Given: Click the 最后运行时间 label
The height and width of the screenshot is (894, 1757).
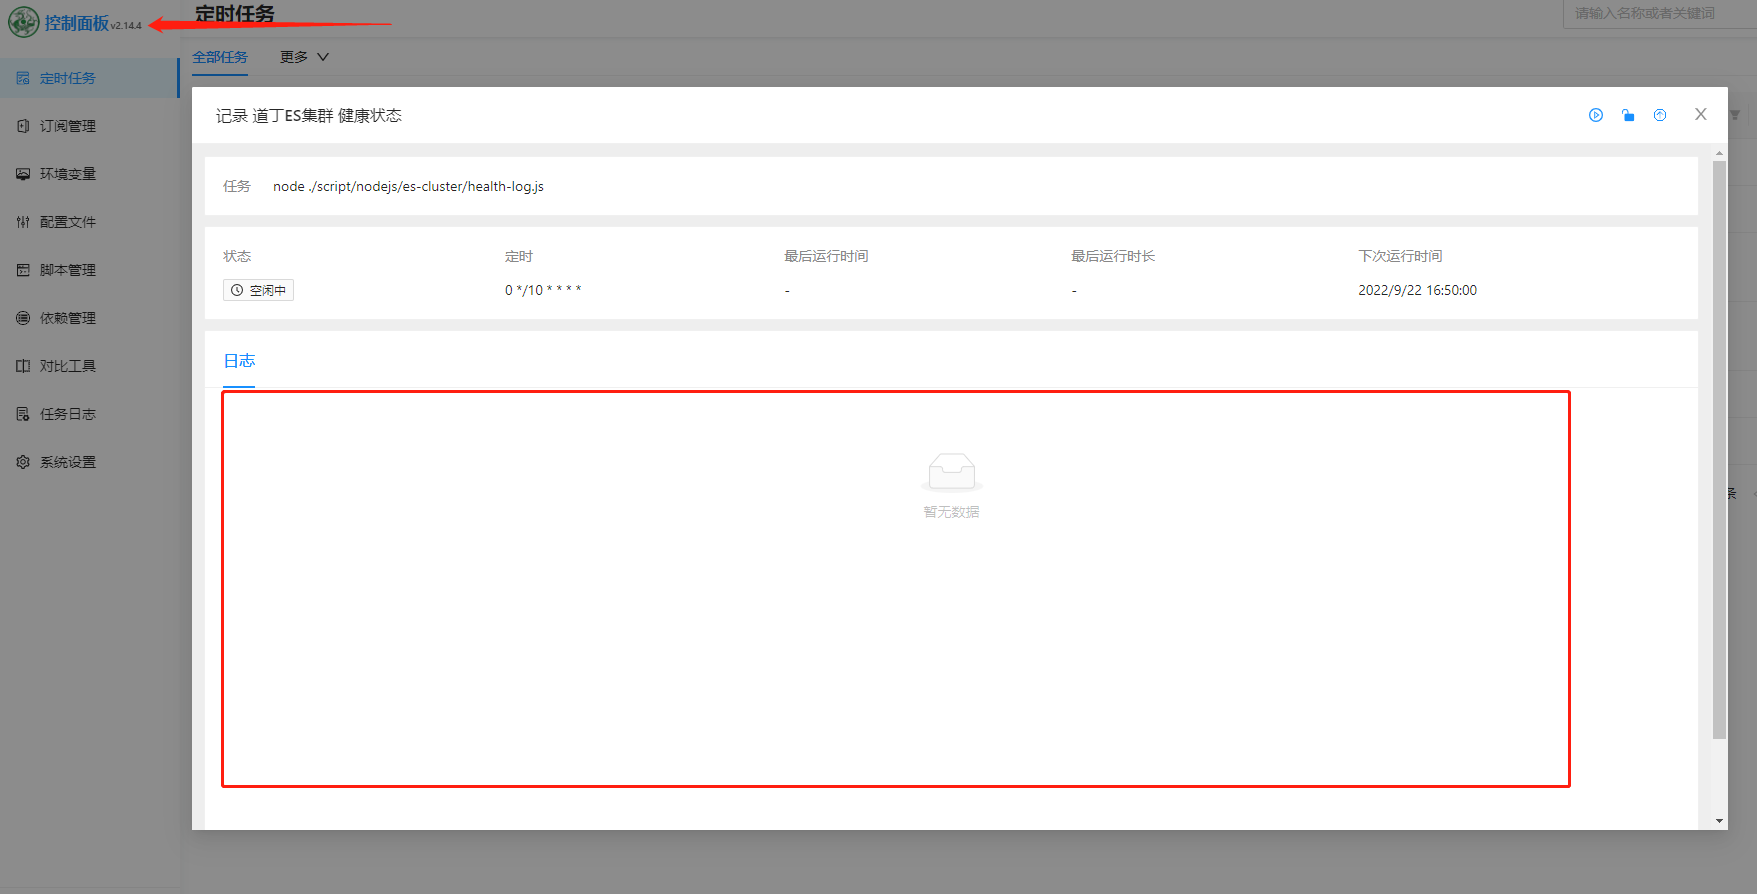Looking at the screenshot, I should [826, 256].
